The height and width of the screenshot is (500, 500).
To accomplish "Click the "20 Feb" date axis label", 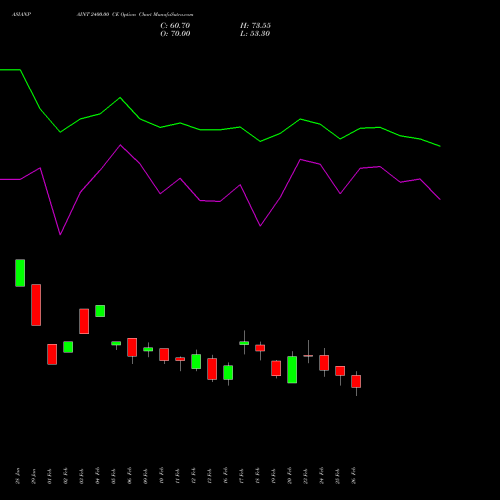I will pos(290,476).
